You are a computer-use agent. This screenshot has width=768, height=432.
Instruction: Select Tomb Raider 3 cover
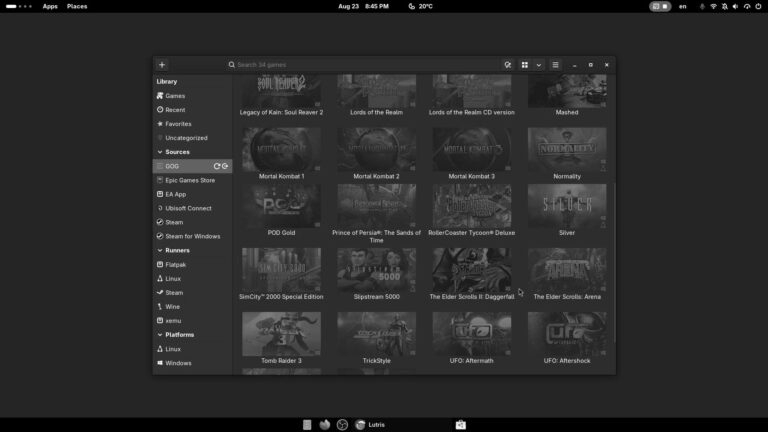tap(281, 334)
